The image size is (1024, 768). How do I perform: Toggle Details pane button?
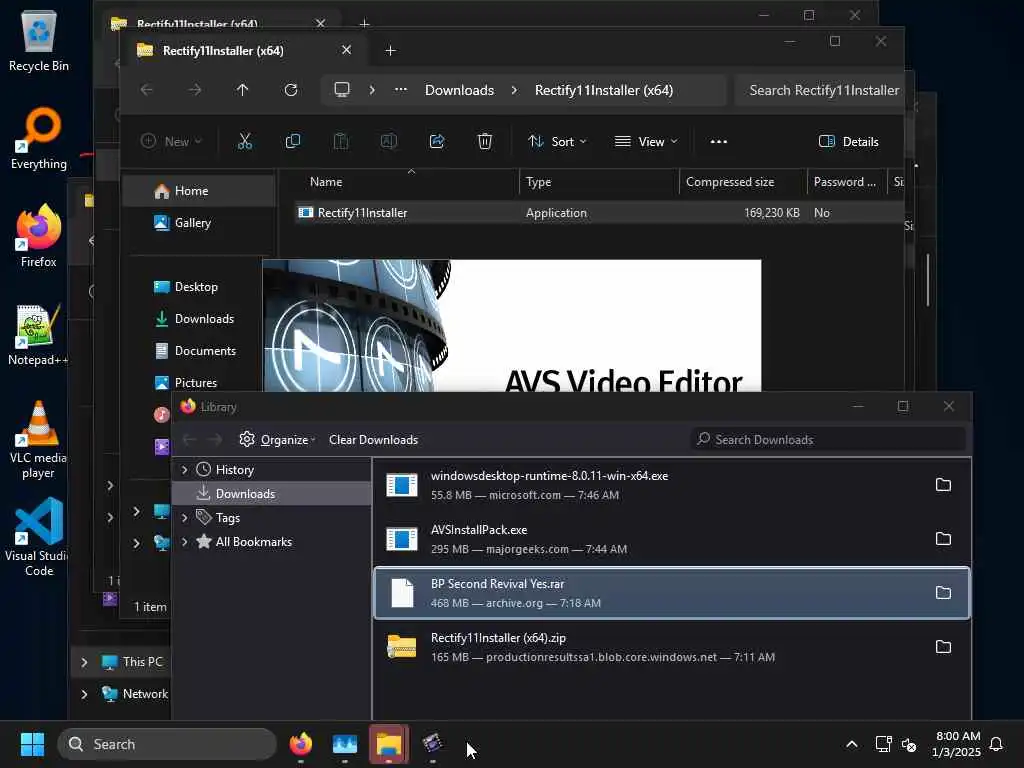(x=849, y=141)
